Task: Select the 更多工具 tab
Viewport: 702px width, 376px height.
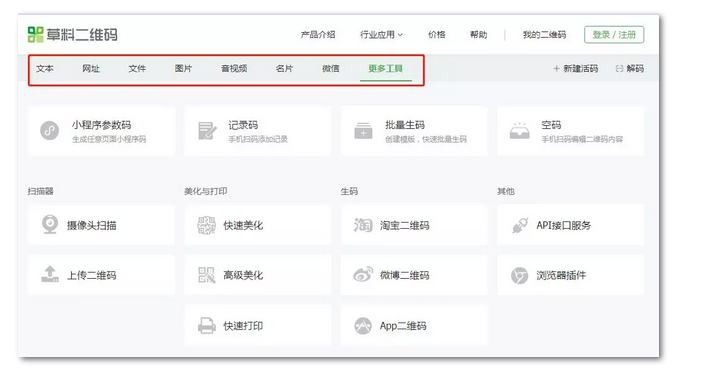Action: click(x=385, y=68)
